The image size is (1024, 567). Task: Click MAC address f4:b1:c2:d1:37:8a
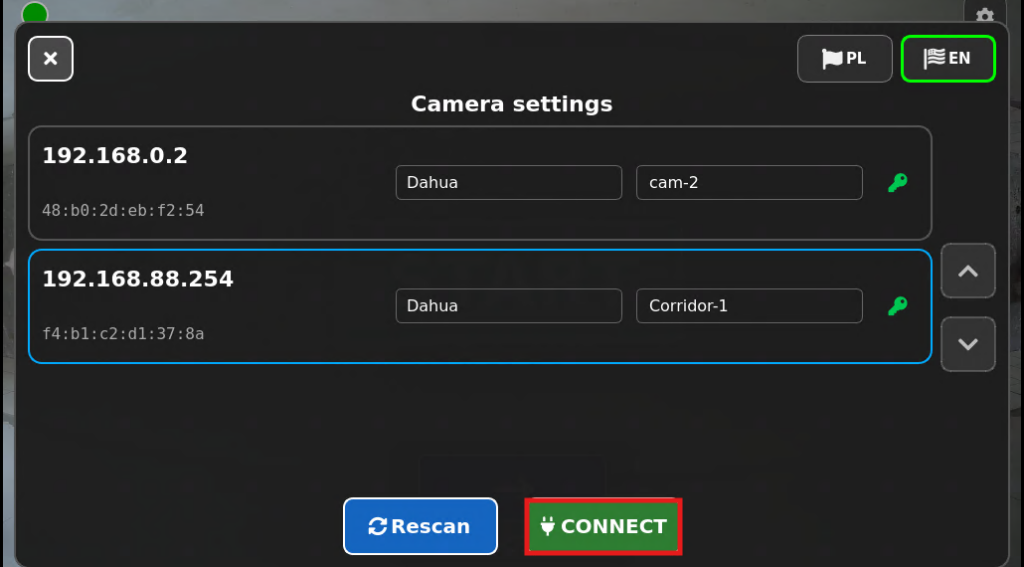[x=123, y=334]
